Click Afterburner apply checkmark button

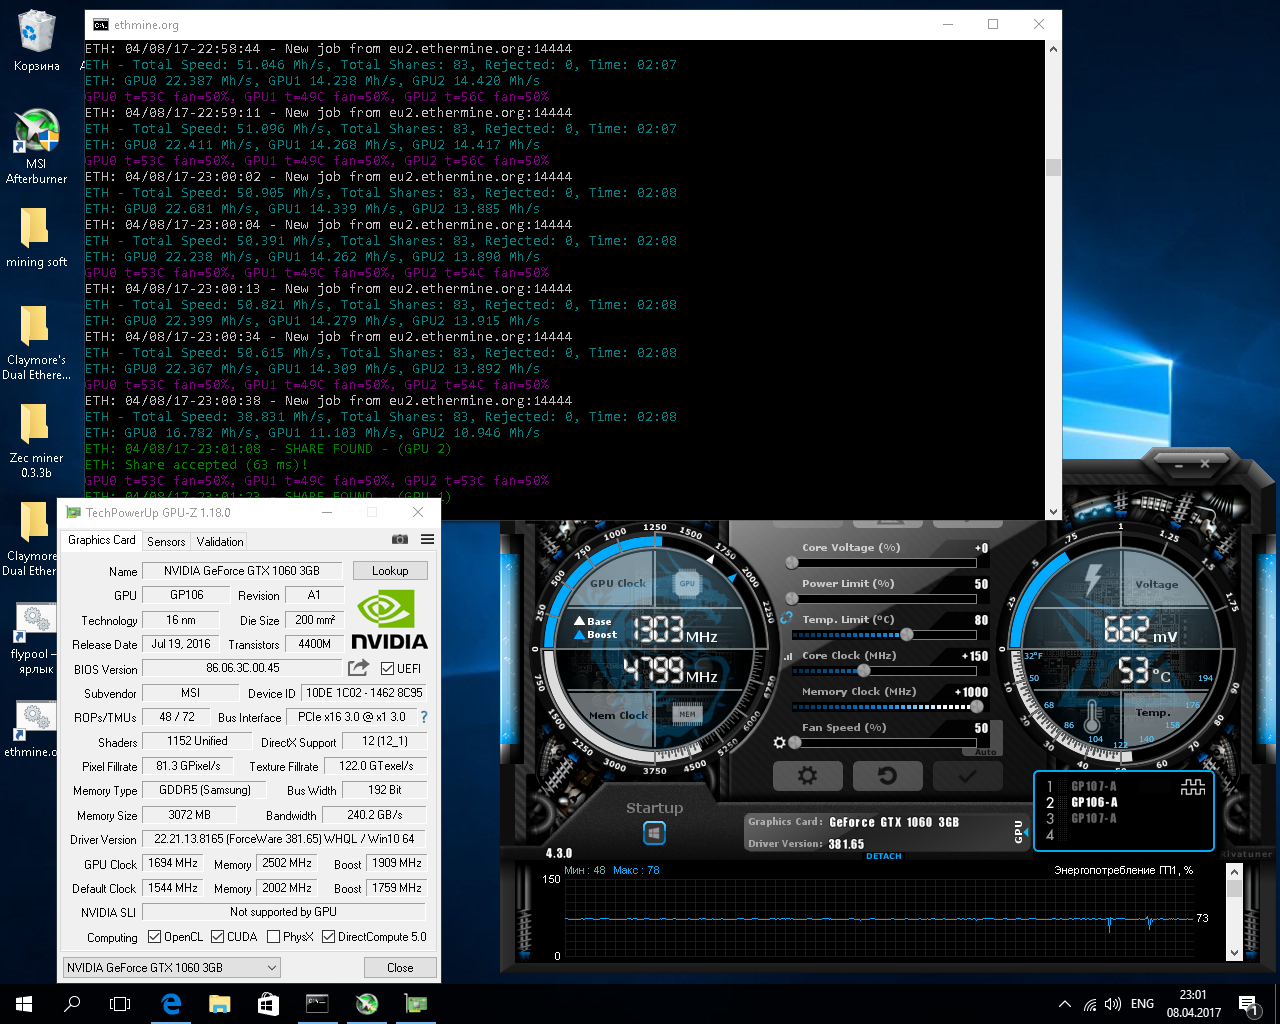[967, 775]
